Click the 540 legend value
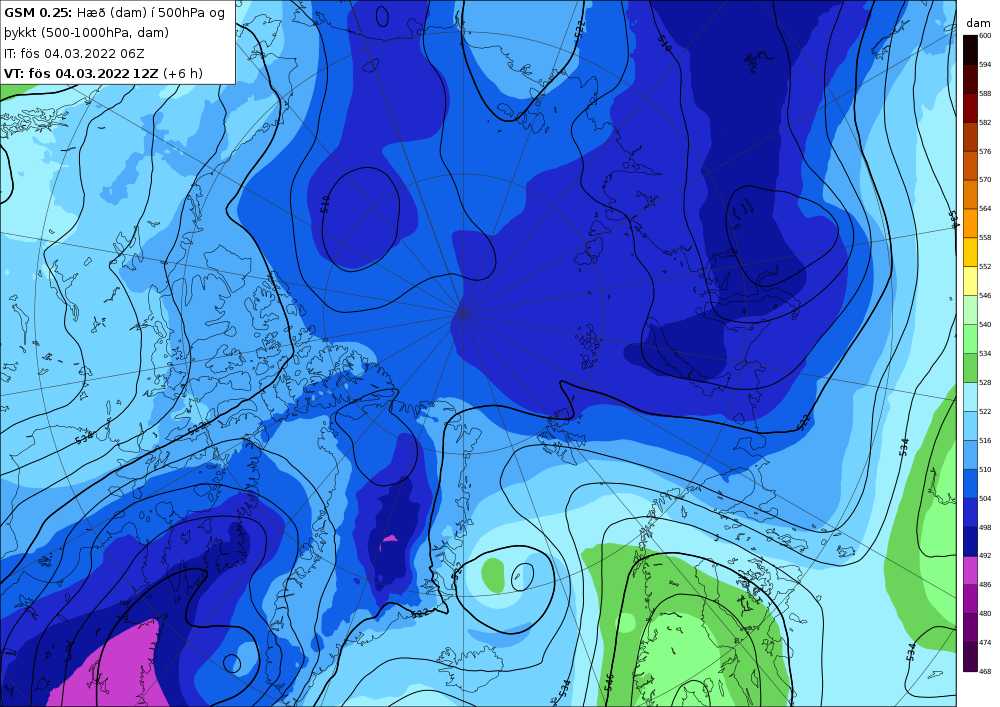This screenshot has width=1000, height=707. pyautogui.click(x=985, y=324)
